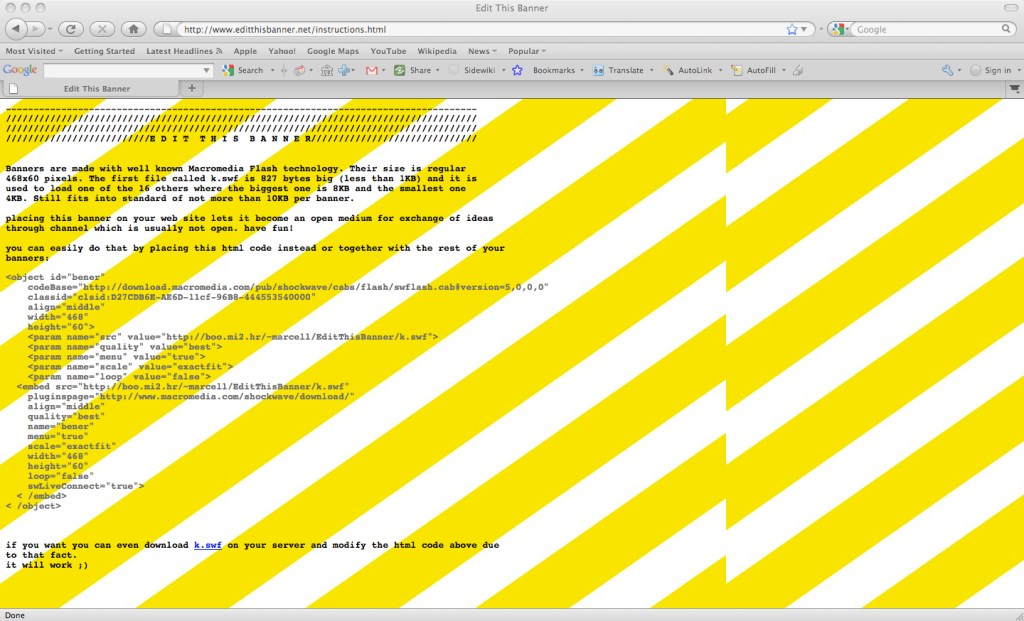
Task: Open the wrench settings menu in toolbar
Action: (948, 70)
